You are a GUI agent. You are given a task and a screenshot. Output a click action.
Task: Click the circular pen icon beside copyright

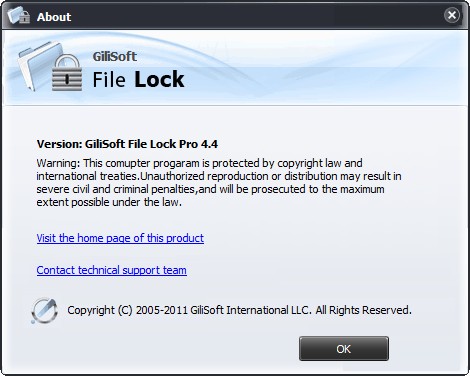tap(44, 310)
